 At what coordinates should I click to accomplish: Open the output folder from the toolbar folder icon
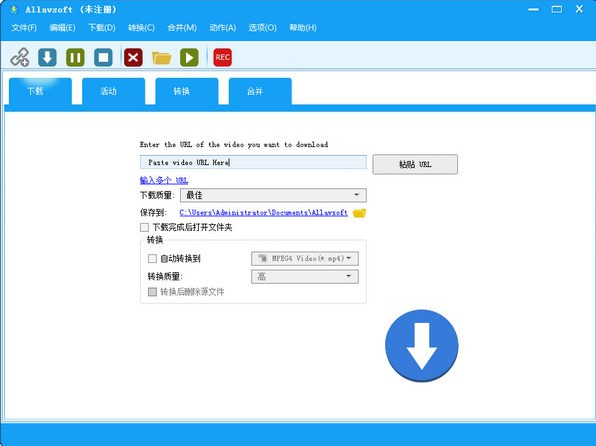(161, 58)
